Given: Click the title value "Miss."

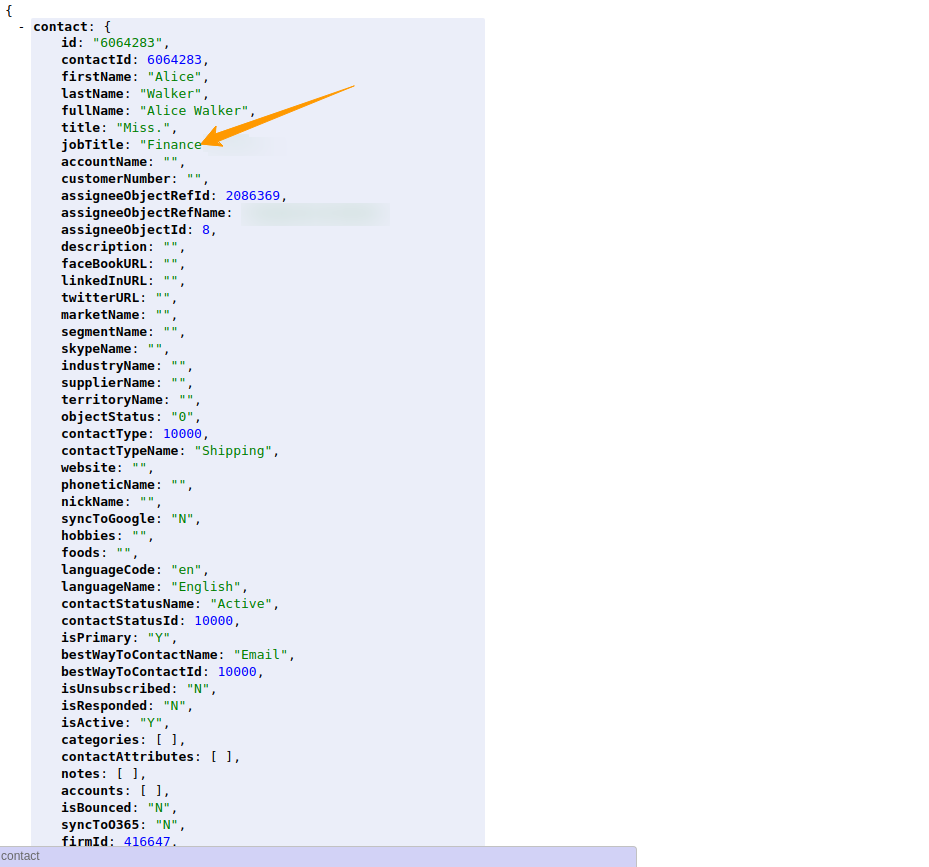Looking at the screenshot, I should [x=143, y=128].
